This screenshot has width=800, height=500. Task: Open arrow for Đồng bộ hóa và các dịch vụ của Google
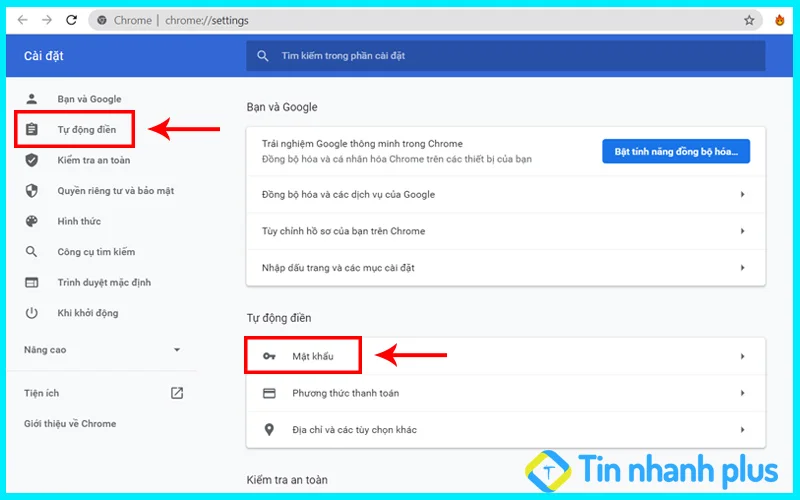point(742,194)
